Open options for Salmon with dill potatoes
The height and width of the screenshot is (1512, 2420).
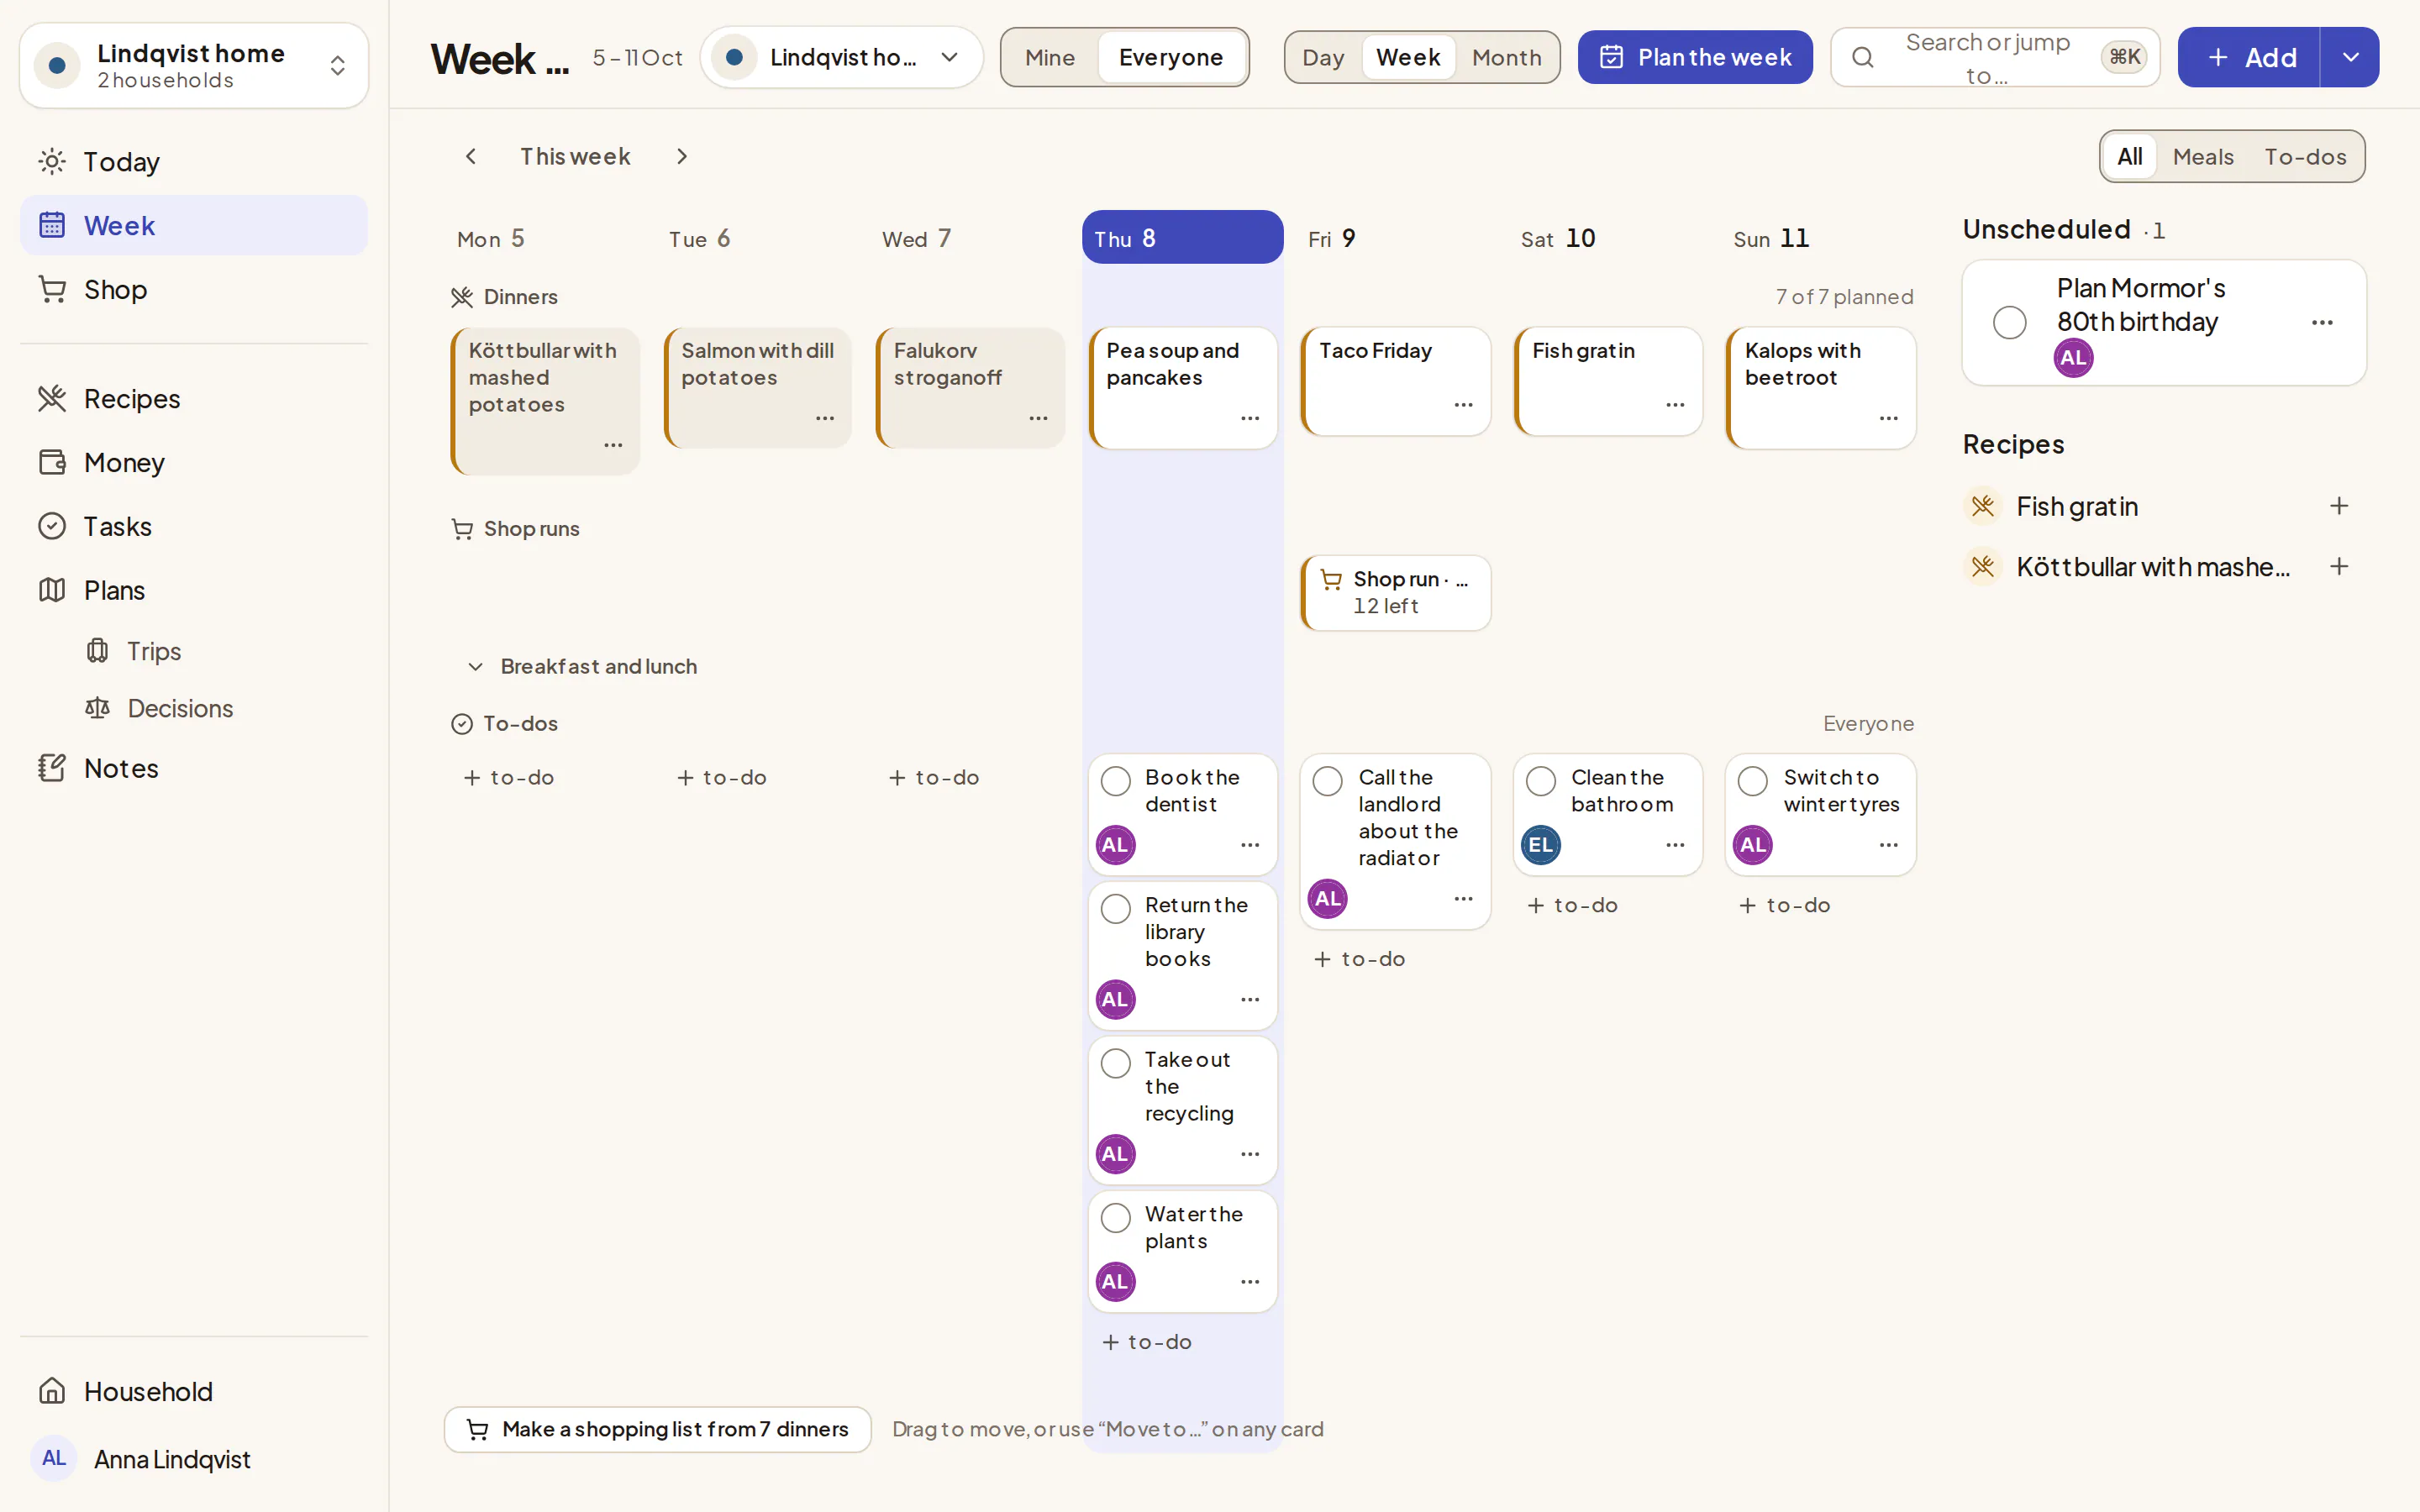tap(825, 418)
